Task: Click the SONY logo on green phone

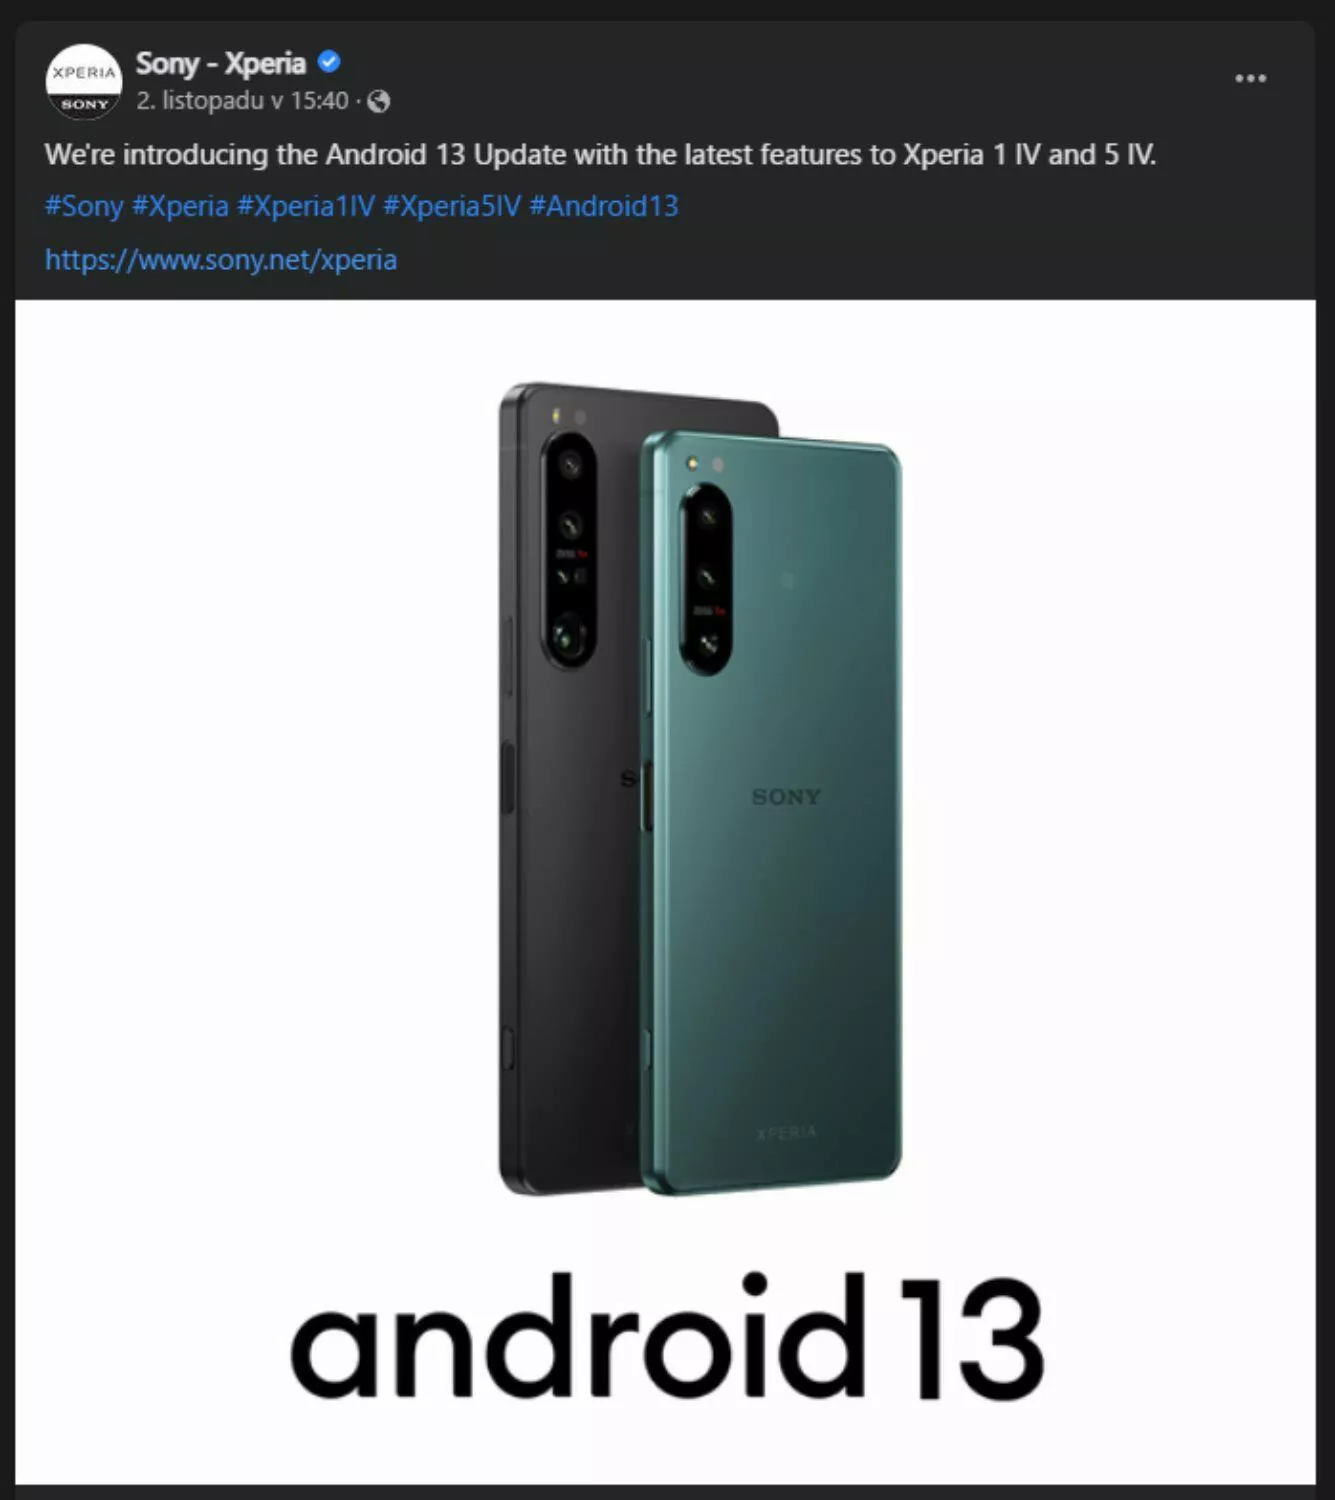Action: [786, 797]
